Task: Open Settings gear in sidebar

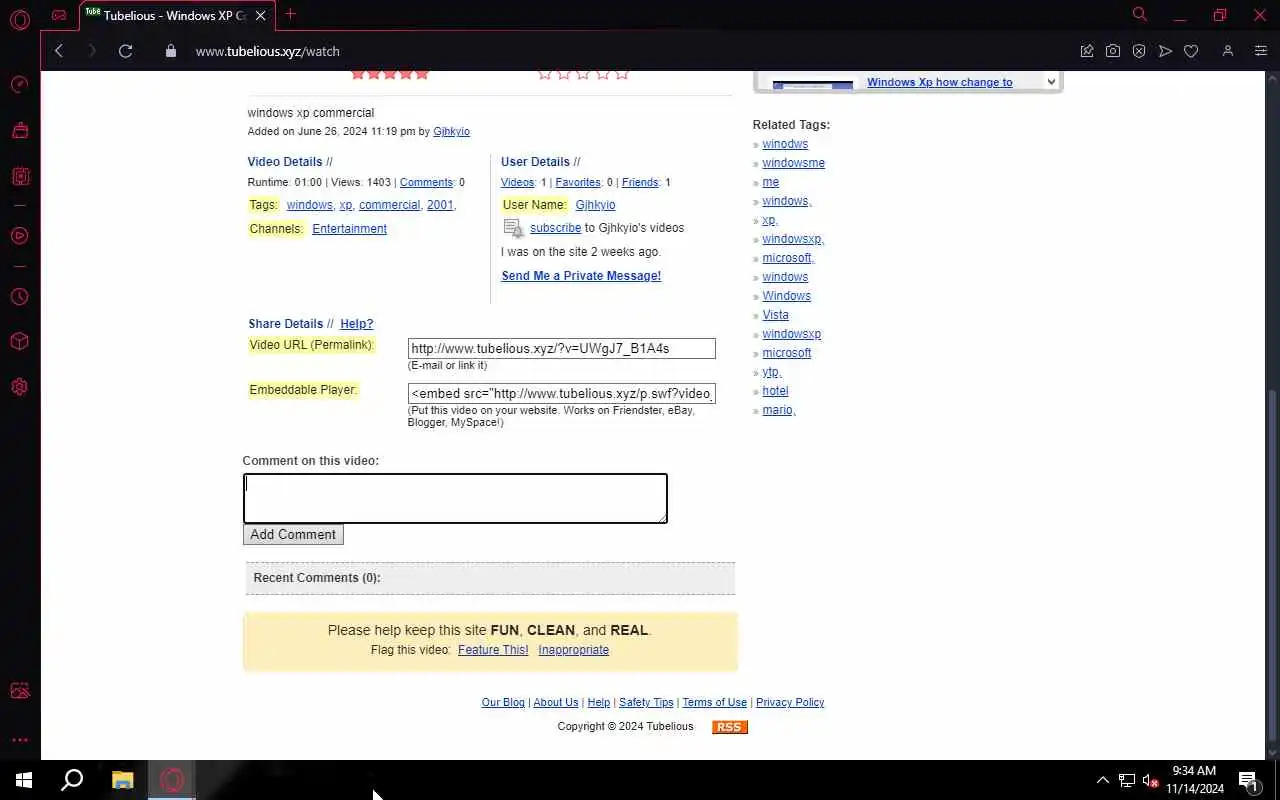Action: click(x=19, y=387)
